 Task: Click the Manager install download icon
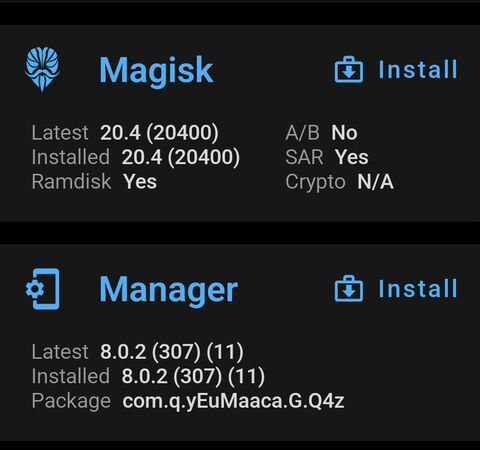tap(349, 288)
